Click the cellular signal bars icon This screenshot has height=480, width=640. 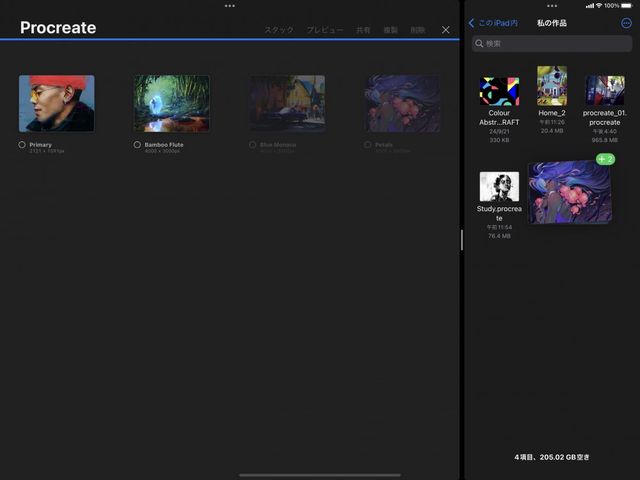[590, 5]
